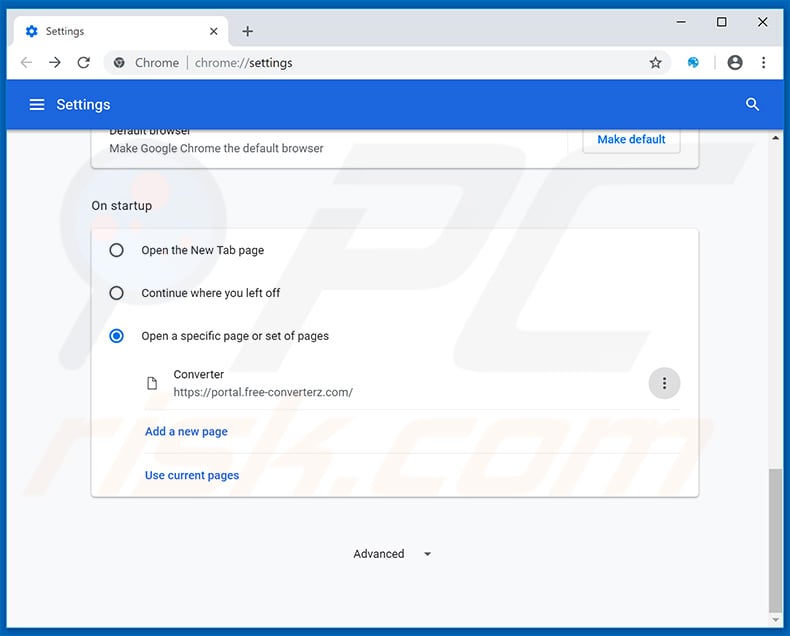The image size is (790, 636).
Task: Click the Use current pages link
Action: pos(192,475)
